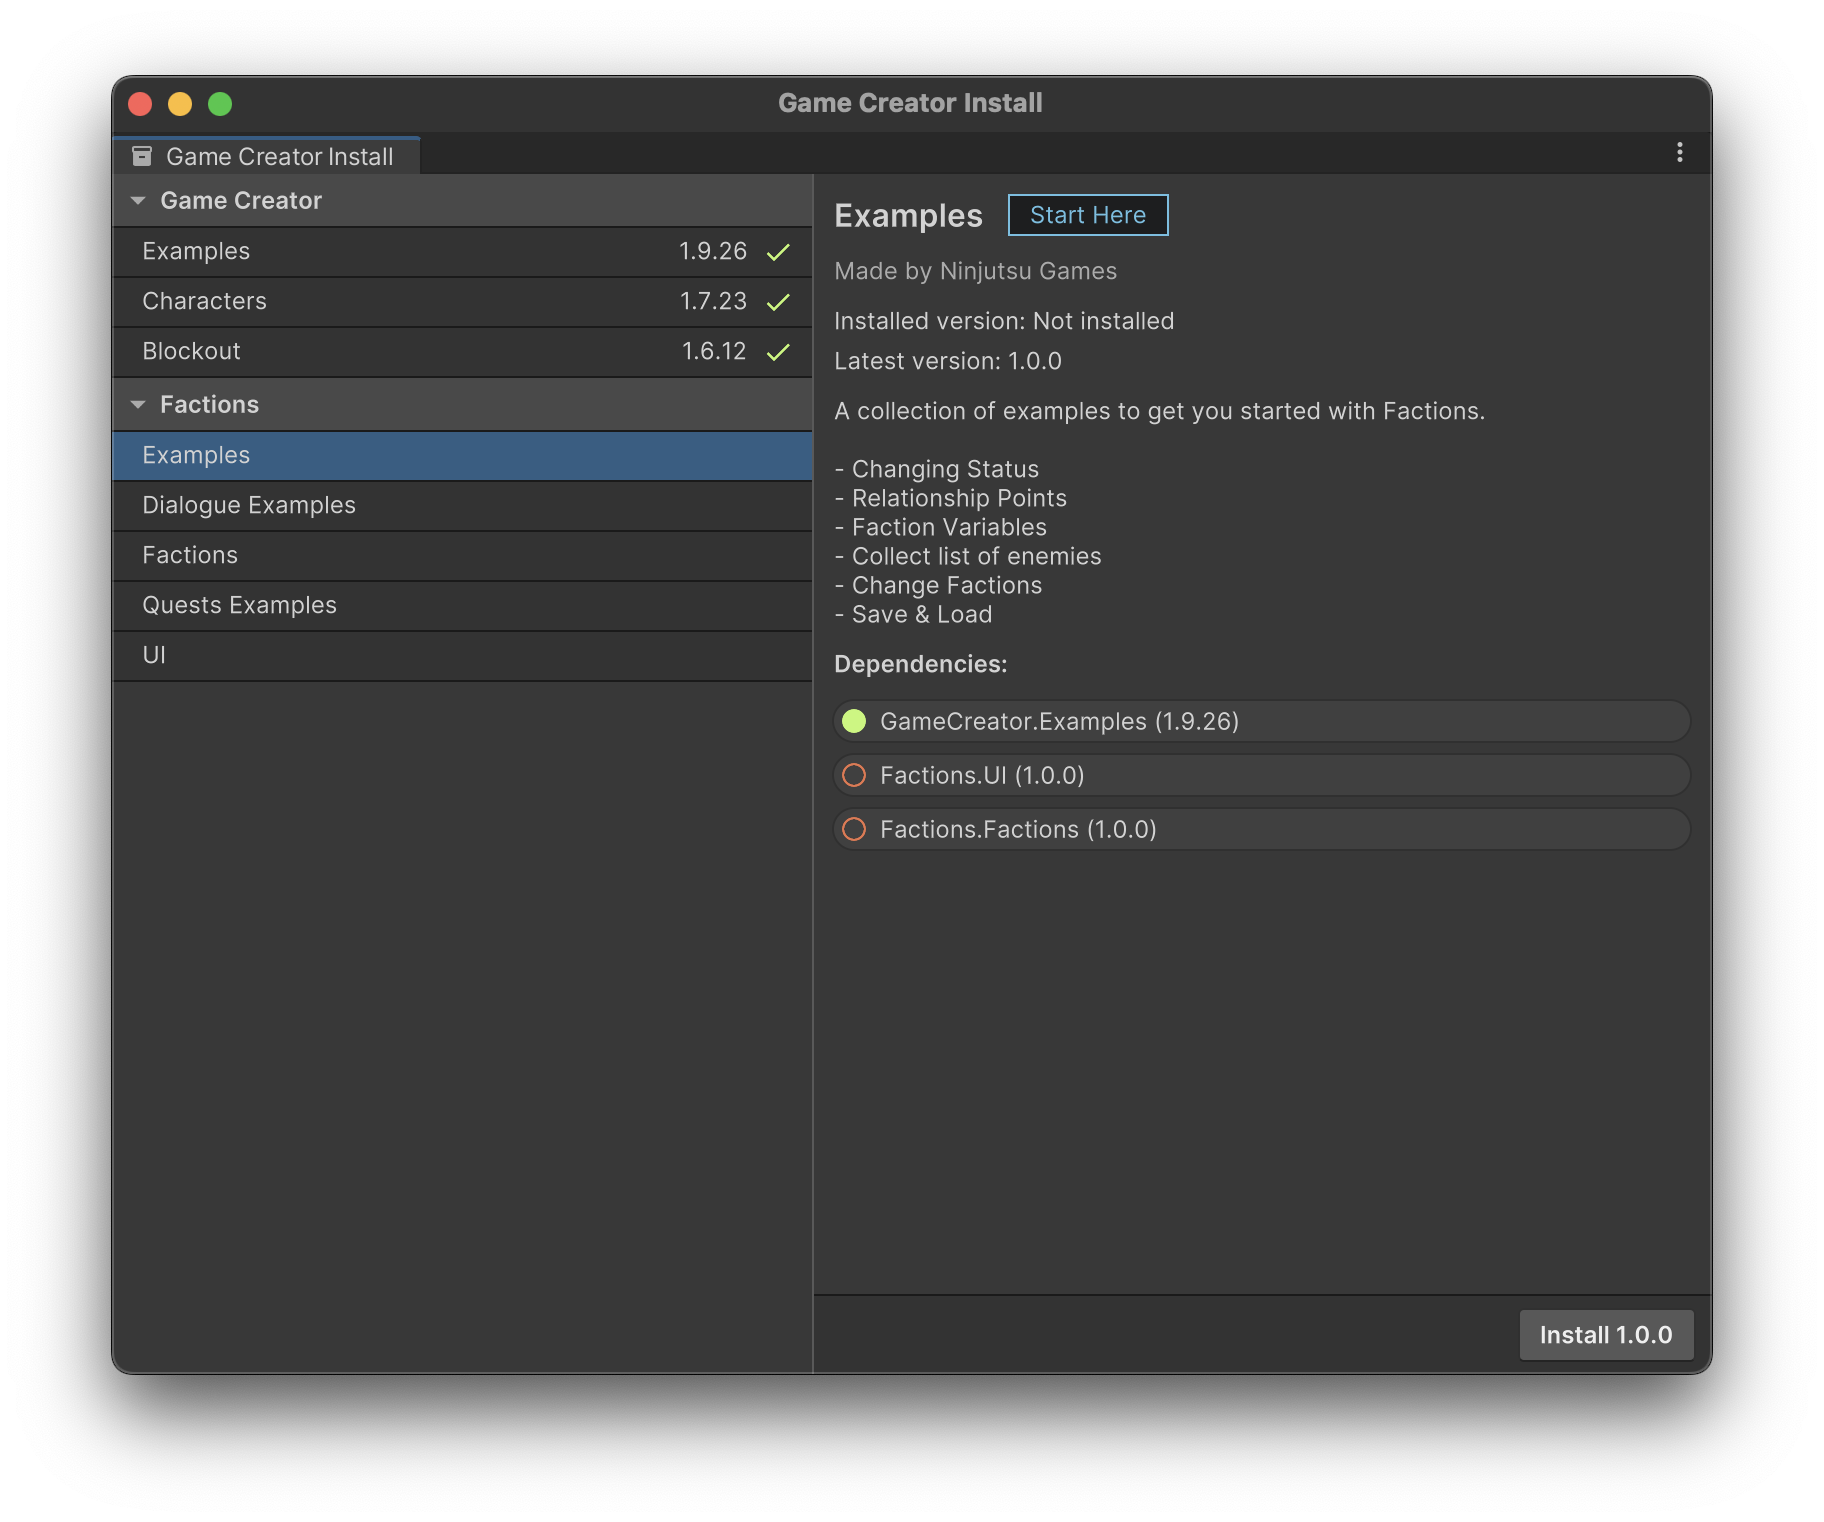
Task: Click orange status circle for Factions.UI
Action: point(854,775)
